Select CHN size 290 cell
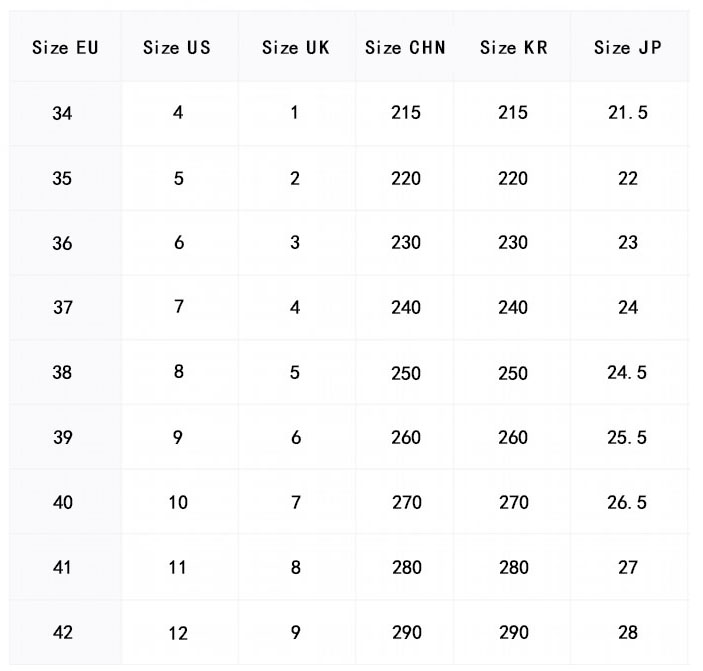Image resolution: width=703 pixels, height=671 pixels. (x=407, y=632)
